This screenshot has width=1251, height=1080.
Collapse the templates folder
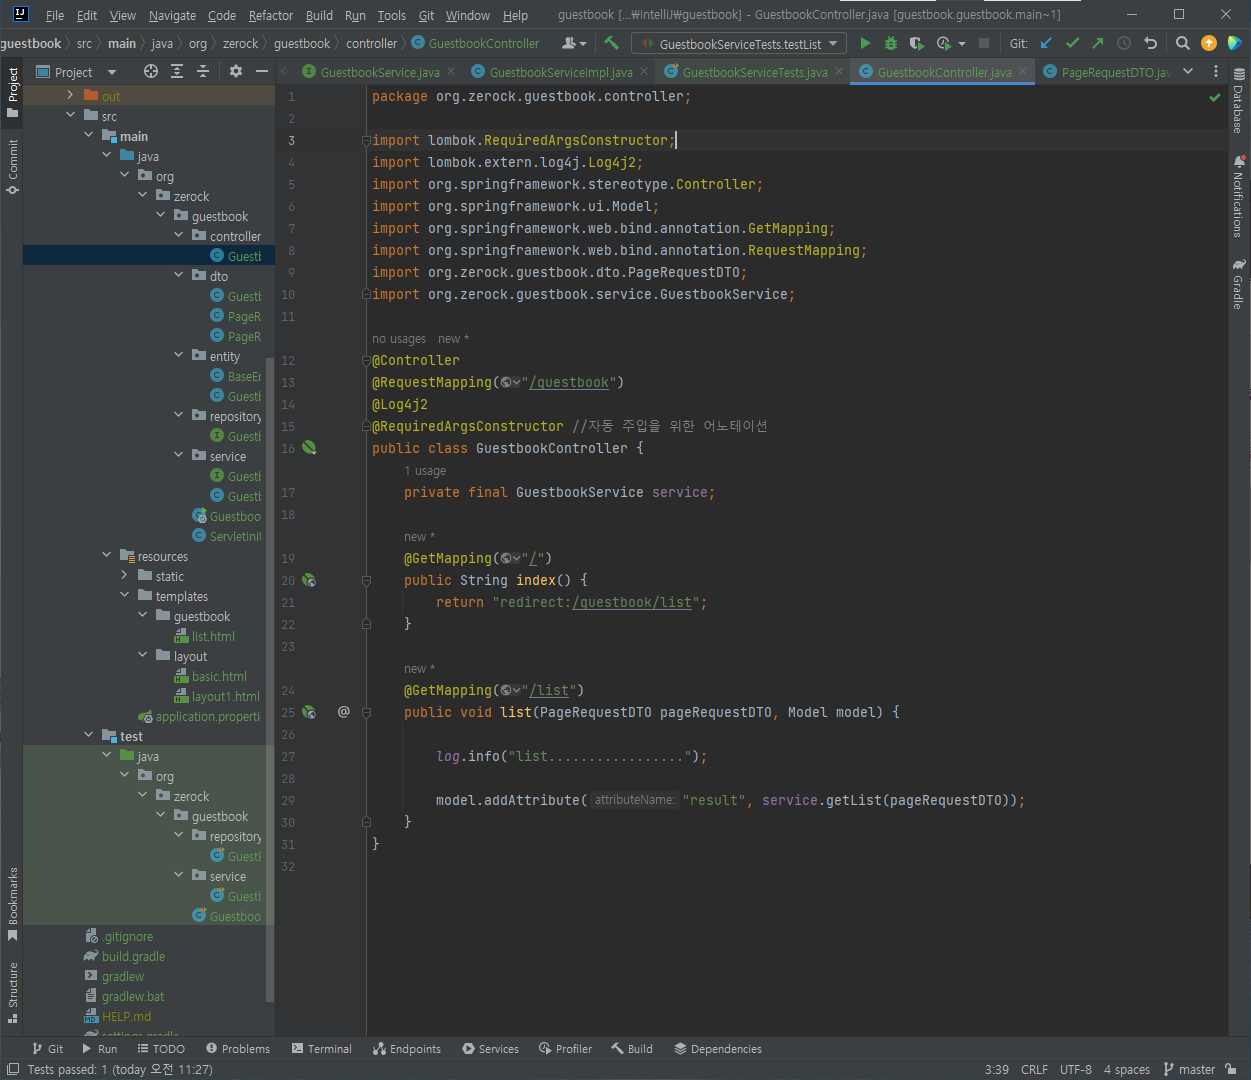[x=124, y=596]
